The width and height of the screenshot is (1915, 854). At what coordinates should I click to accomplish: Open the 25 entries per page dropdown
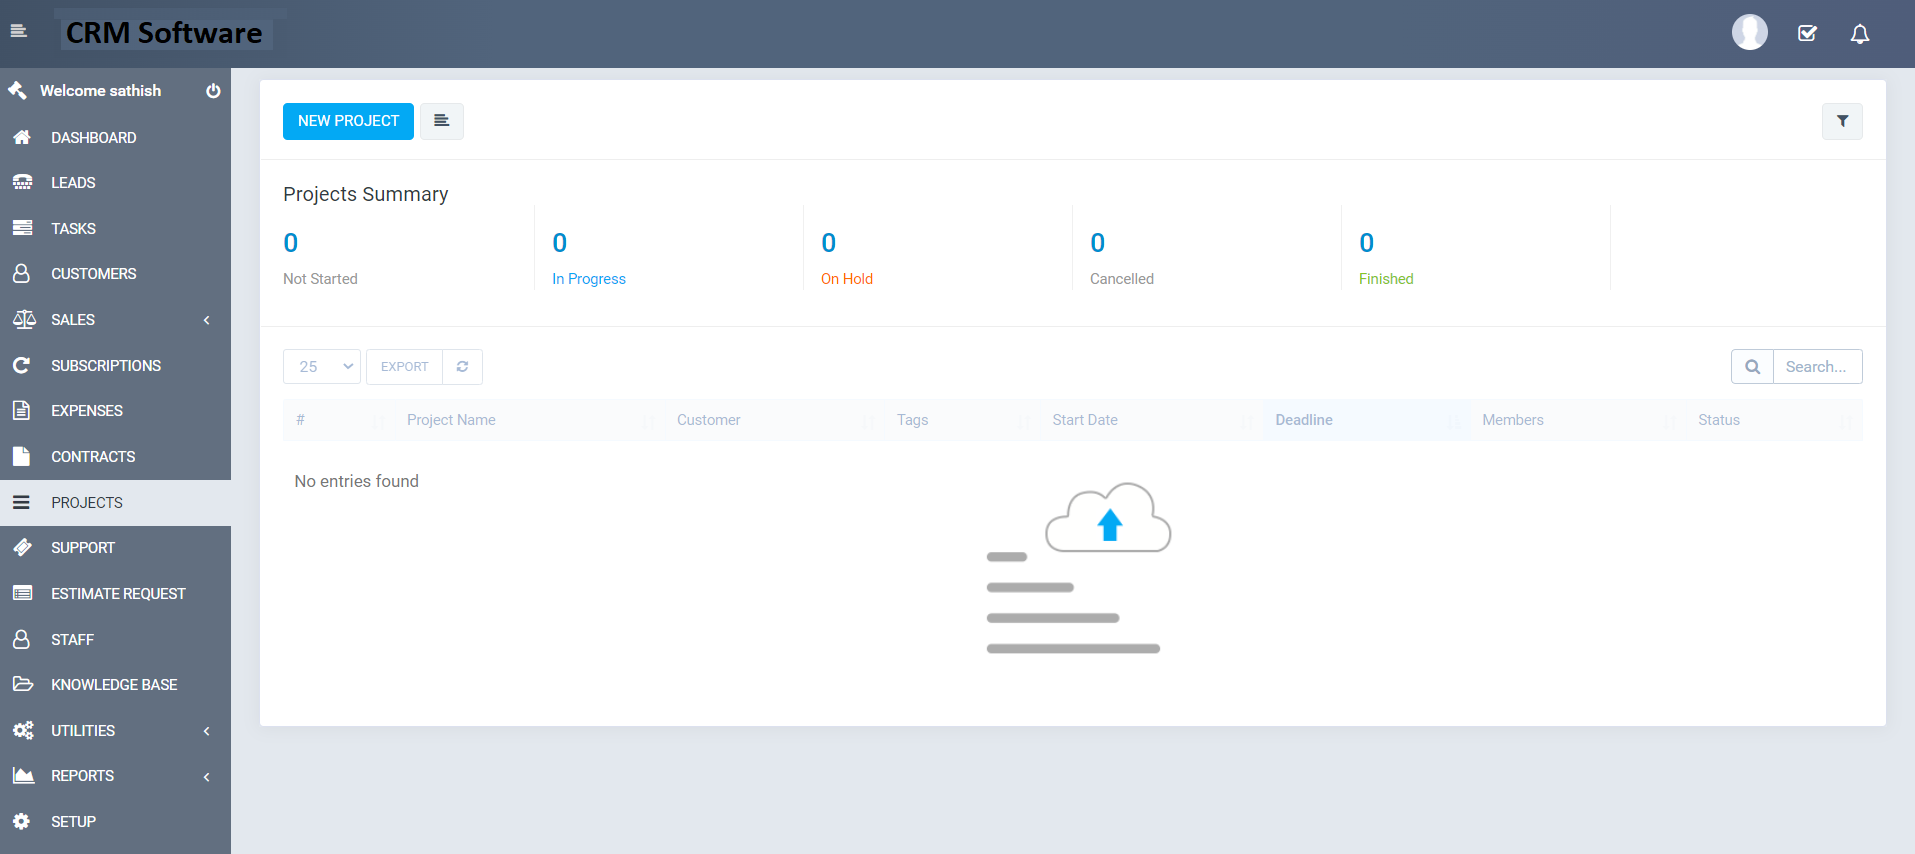coord(322,367)
